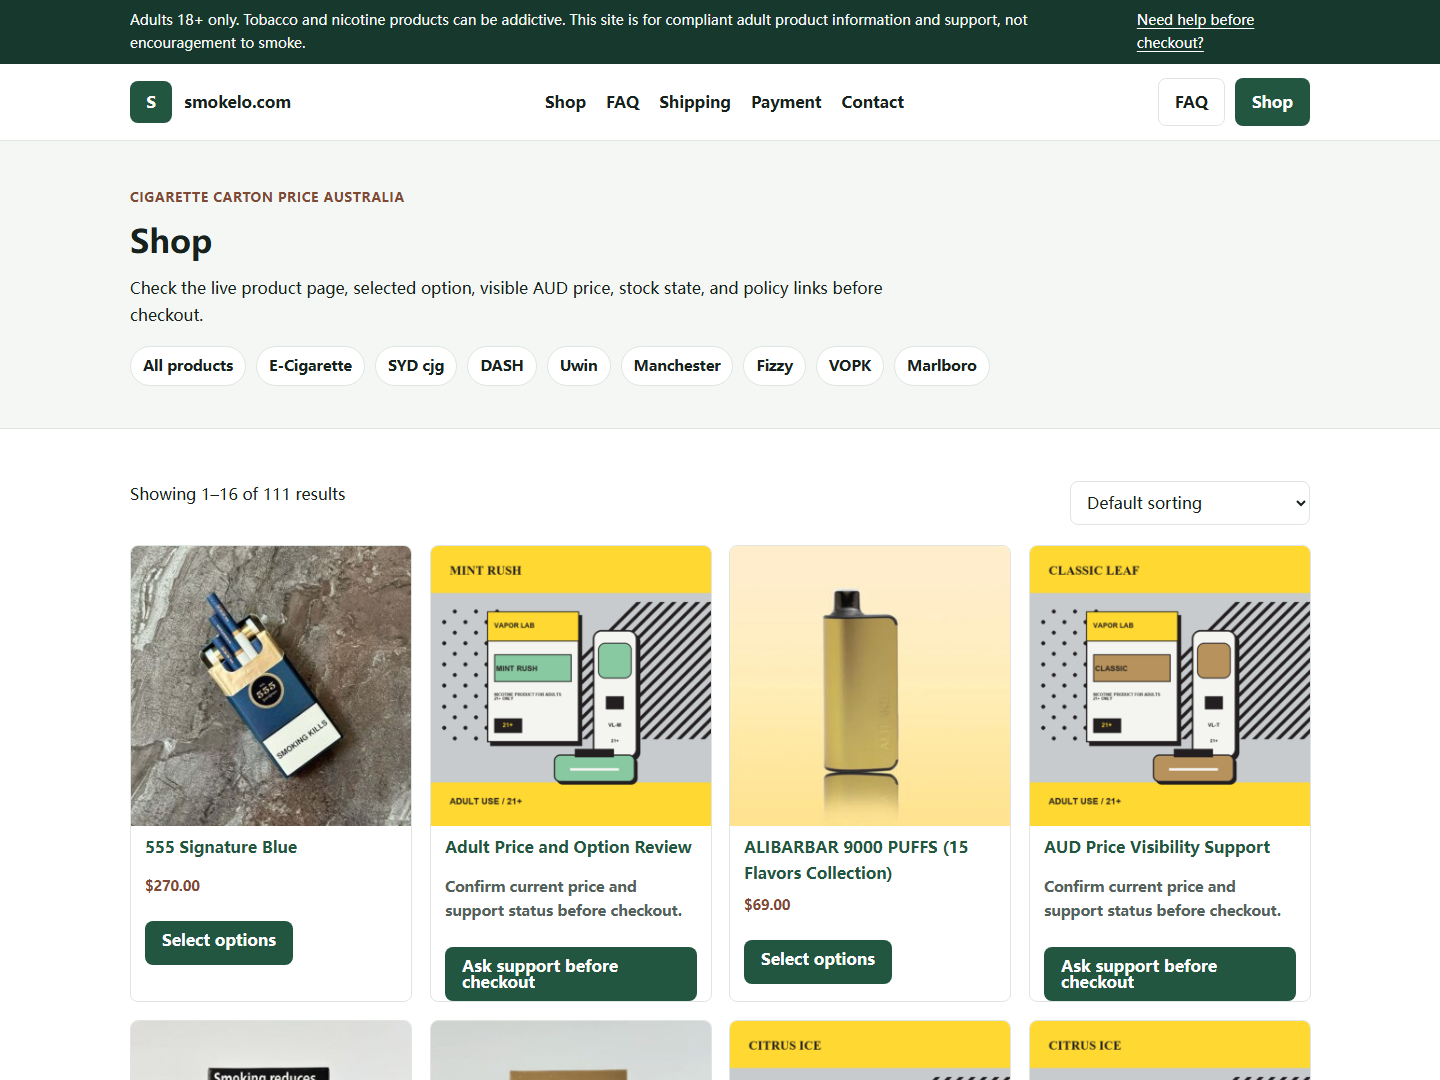The height and width of the screenshot is (1080, 1440).
Task: Click the $270.00 price text
Action: coord(172,886)
